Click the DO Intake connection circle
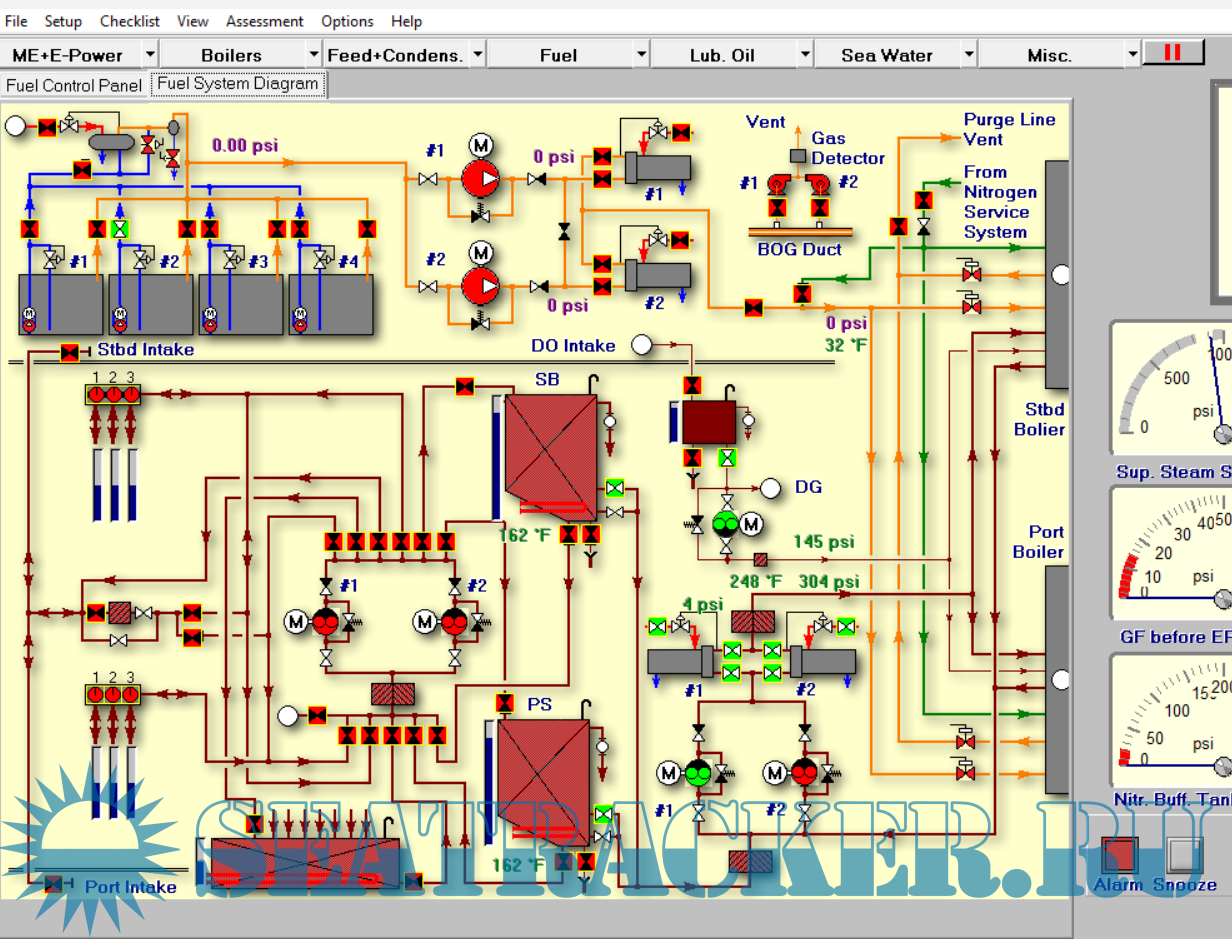Image resolution: width=1232 pixels, height=939 pixels. (641, 346)
